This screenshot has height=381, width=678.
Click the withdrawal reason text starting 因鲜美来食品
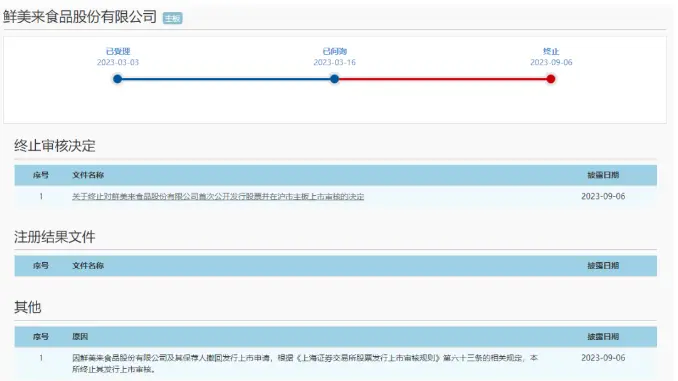point(305,364)
